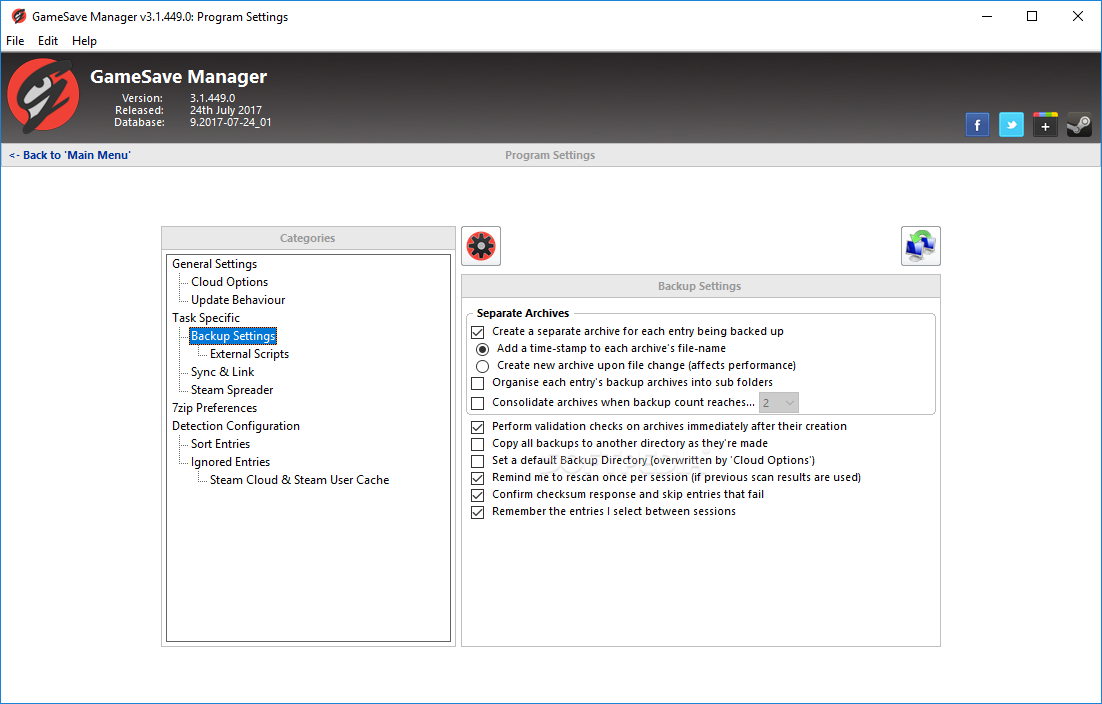Select Backup Settings tree item
This screenshot has width=1102, height=704.
pyautogui.click(x=233, y=336)
